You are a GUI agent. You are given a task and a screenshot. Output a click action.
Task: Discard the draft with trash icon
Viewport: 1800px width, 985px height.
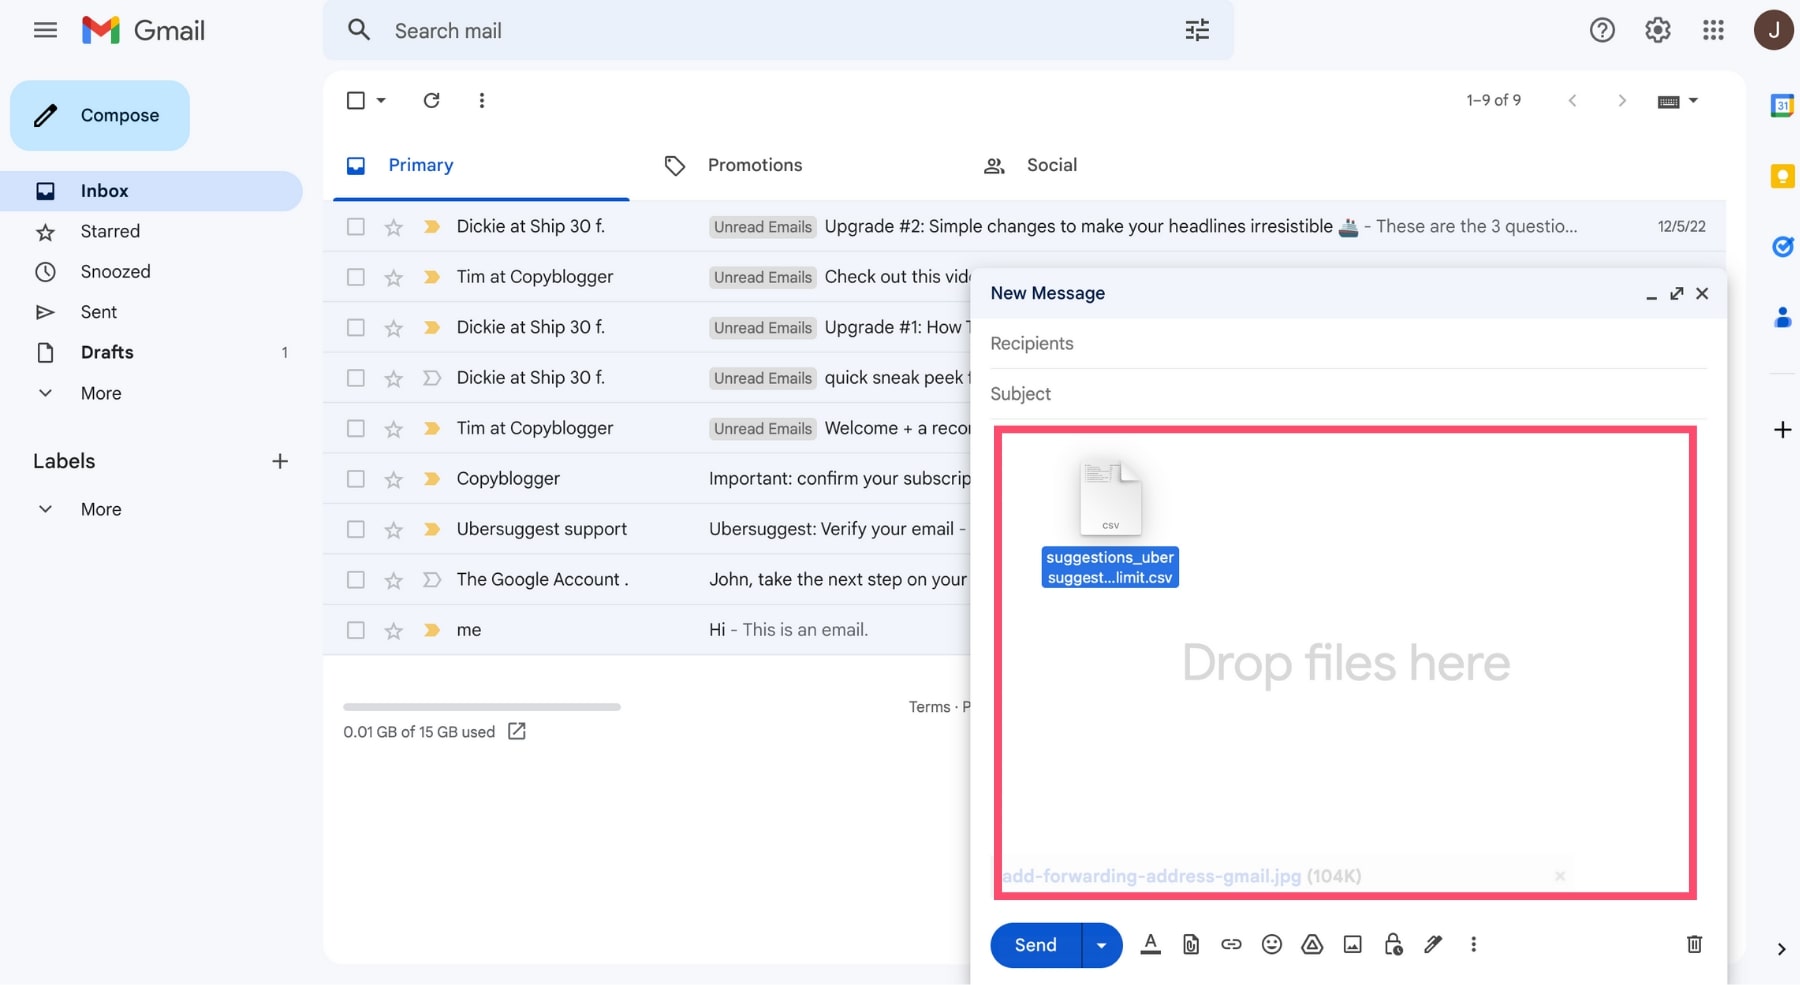pyautogui.click(x=1694, y=944)
